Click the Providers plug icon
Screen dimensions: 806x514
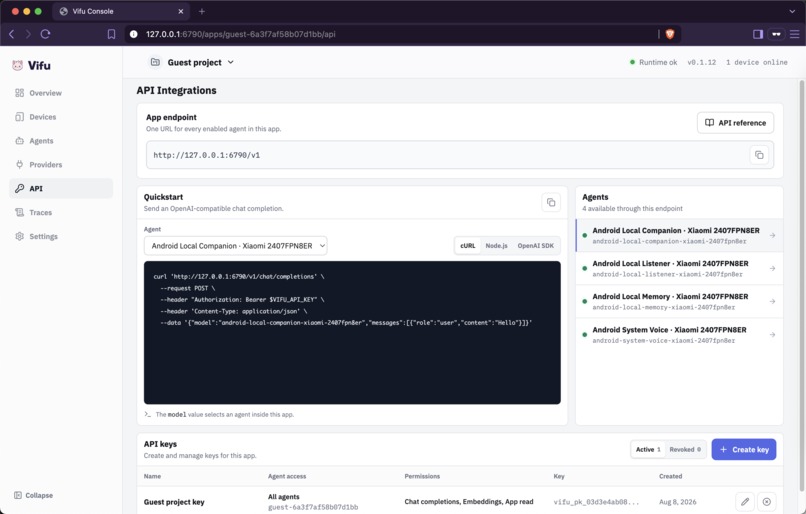20,164
